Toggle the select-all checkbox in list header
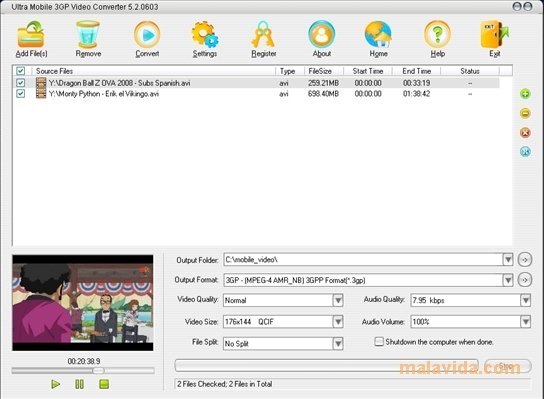544x399 pixels. click(x=20, y=71)
